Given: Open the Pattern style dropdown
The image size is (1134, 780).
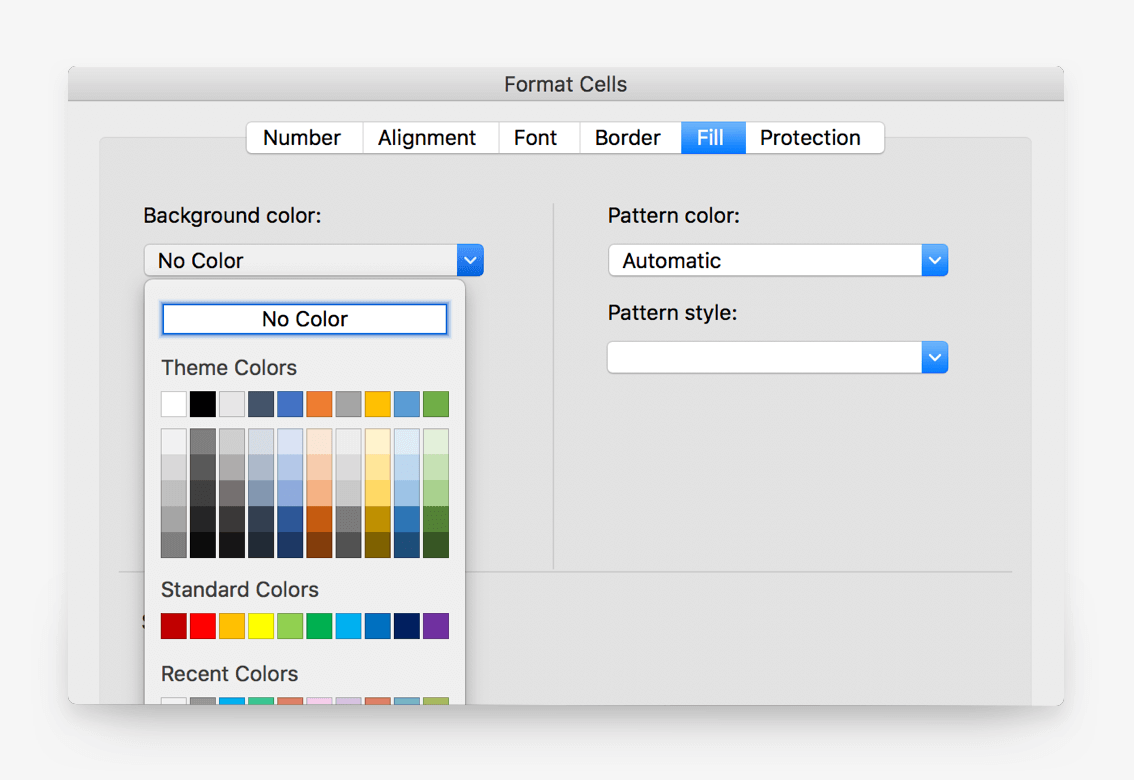Looking at the screenshot, I should click(x=934, y=358).
